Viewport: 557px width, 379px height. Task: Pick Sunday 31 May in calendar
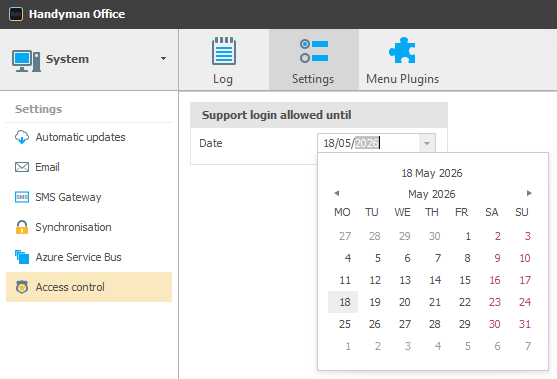coord(525,324)
